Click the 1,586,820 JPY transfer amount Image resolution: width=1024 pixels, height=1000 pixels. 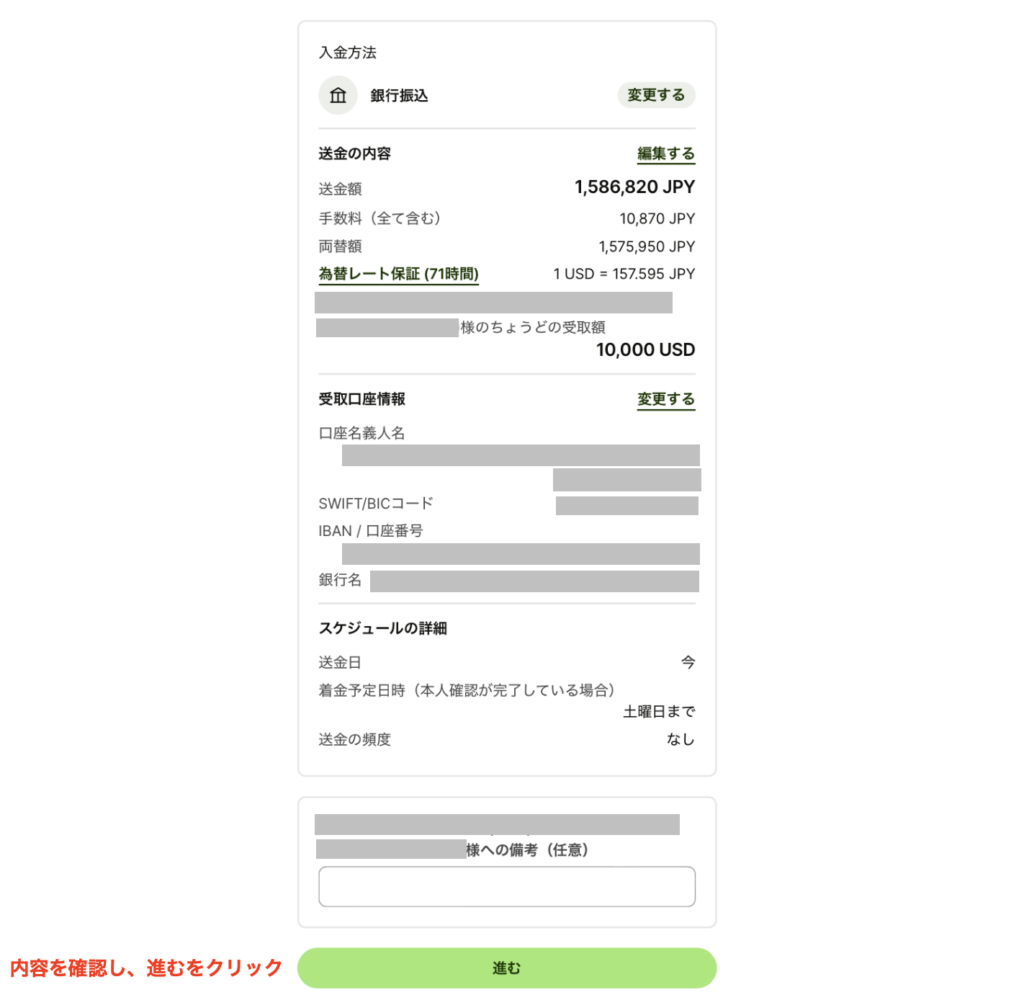[634, 187]
